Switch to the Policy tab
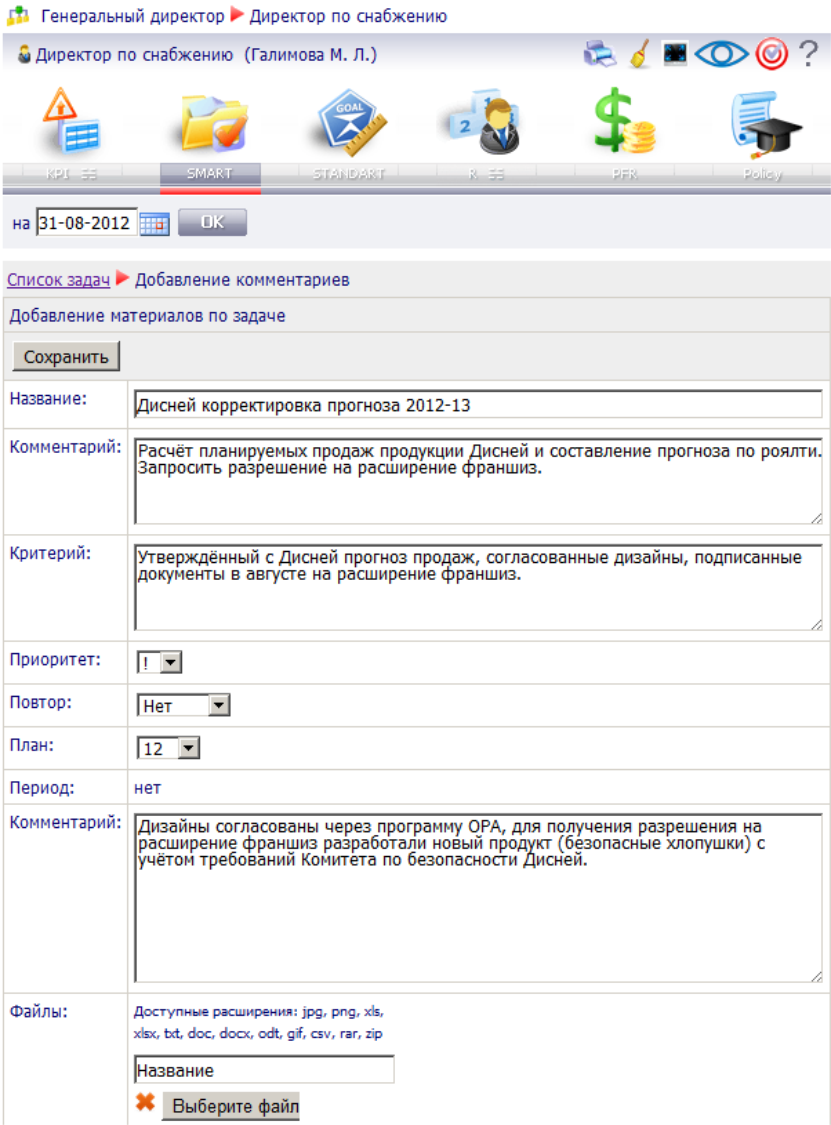 [x=762, y=174]
